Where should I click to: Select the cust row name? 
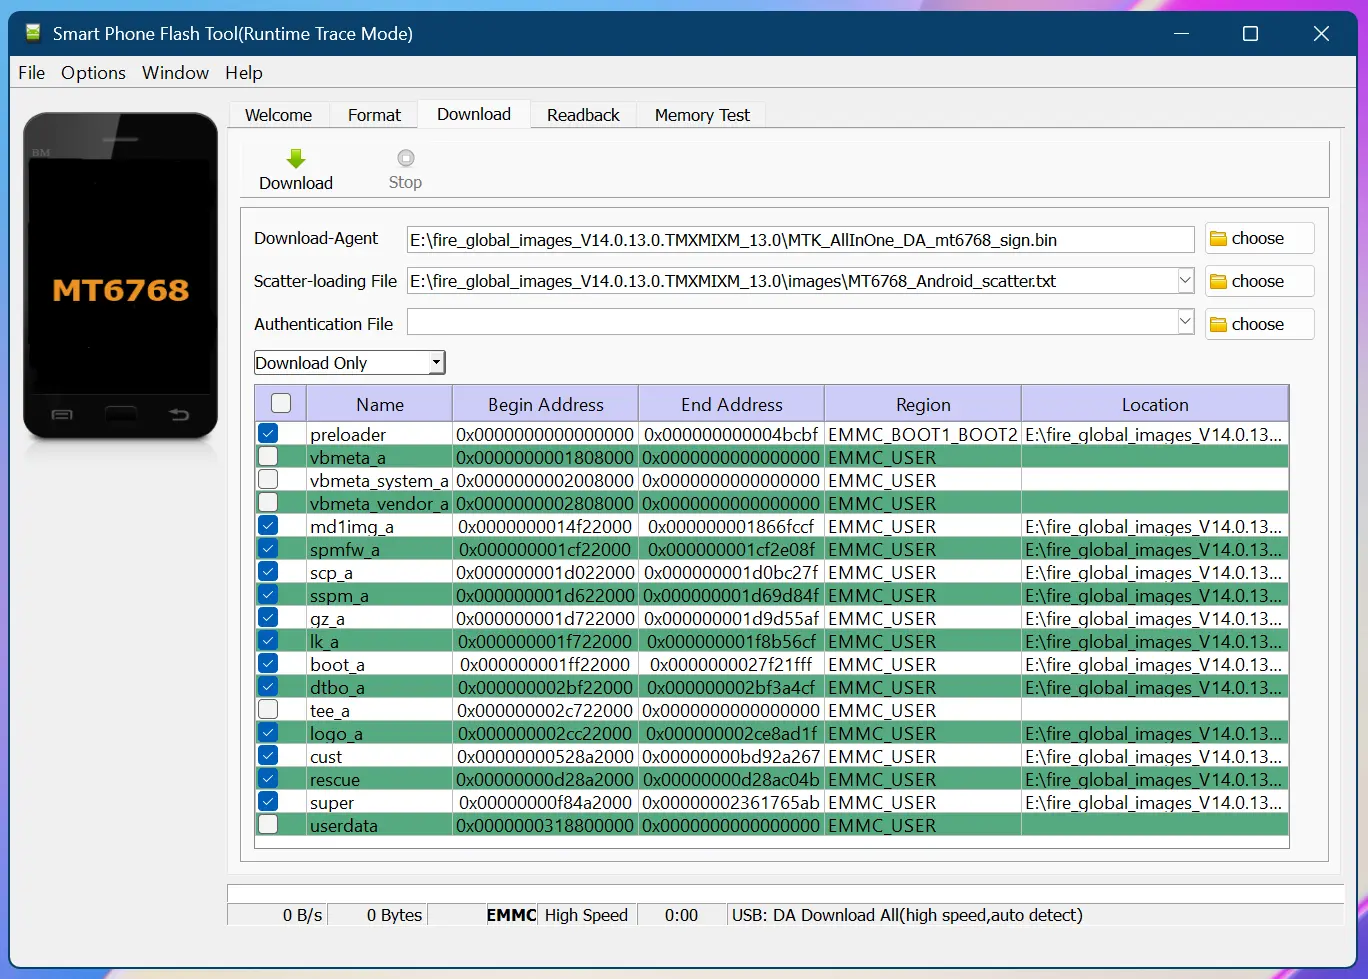pos(326,756)
